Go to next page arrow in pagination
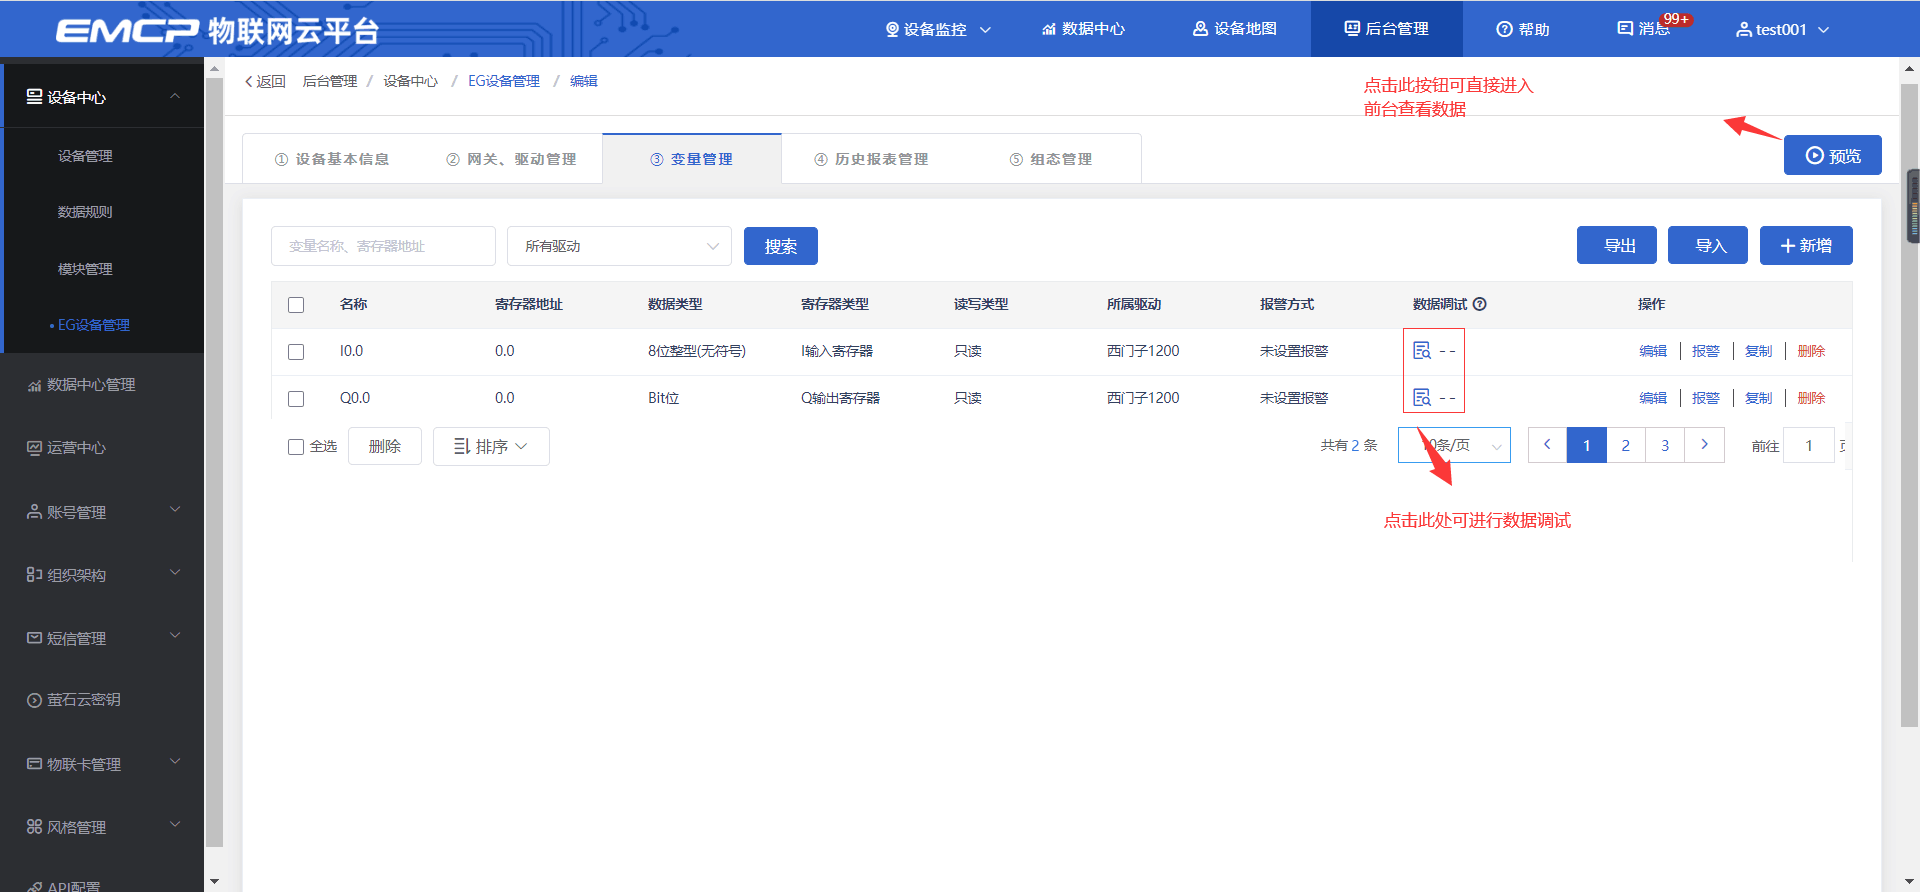This screenshot has height=892, width=1920. pos(1705,445)
